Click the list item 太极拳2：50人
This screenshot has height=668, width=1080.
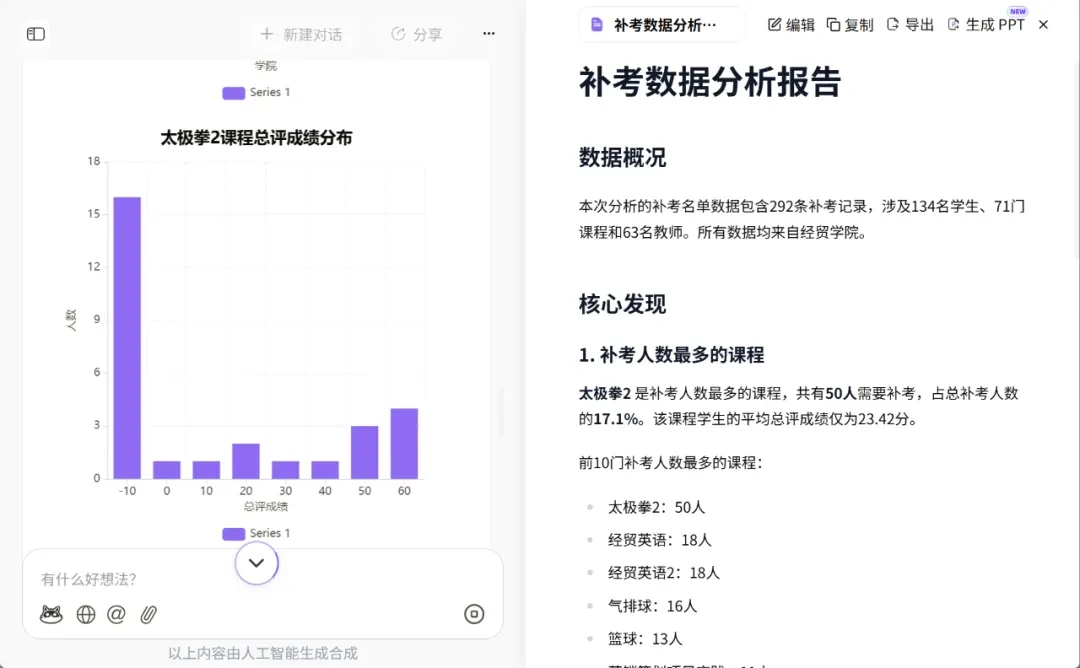coord(656,508)
